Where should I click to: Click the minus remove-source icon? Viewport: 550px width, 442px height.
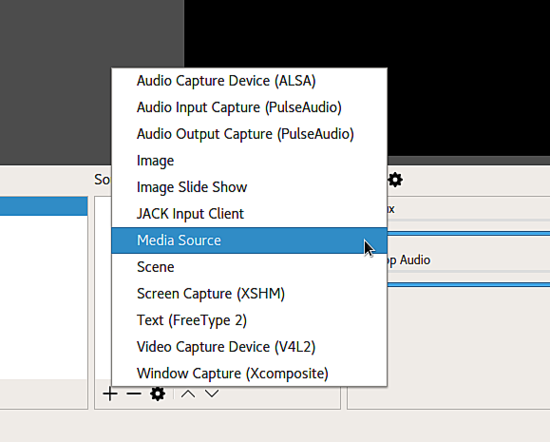point(134,394)
